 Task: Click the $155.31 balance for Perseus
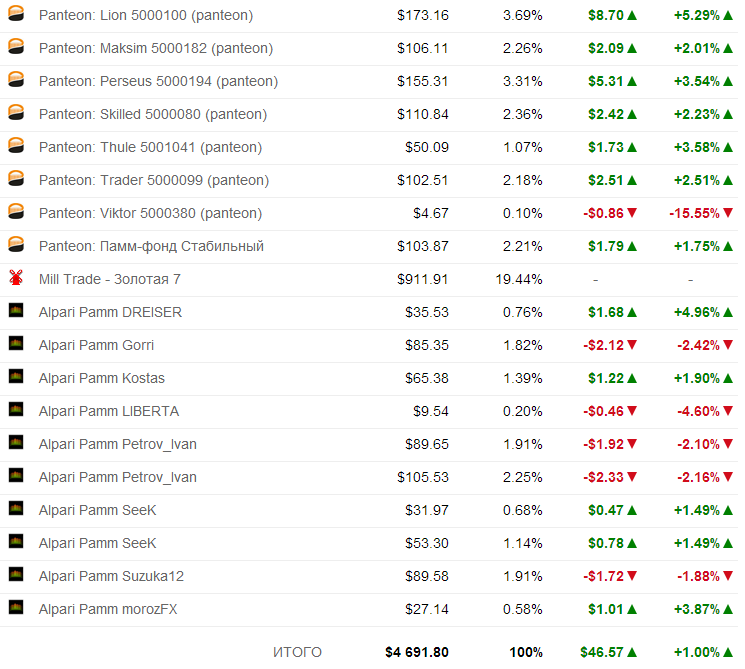(422, 81)
